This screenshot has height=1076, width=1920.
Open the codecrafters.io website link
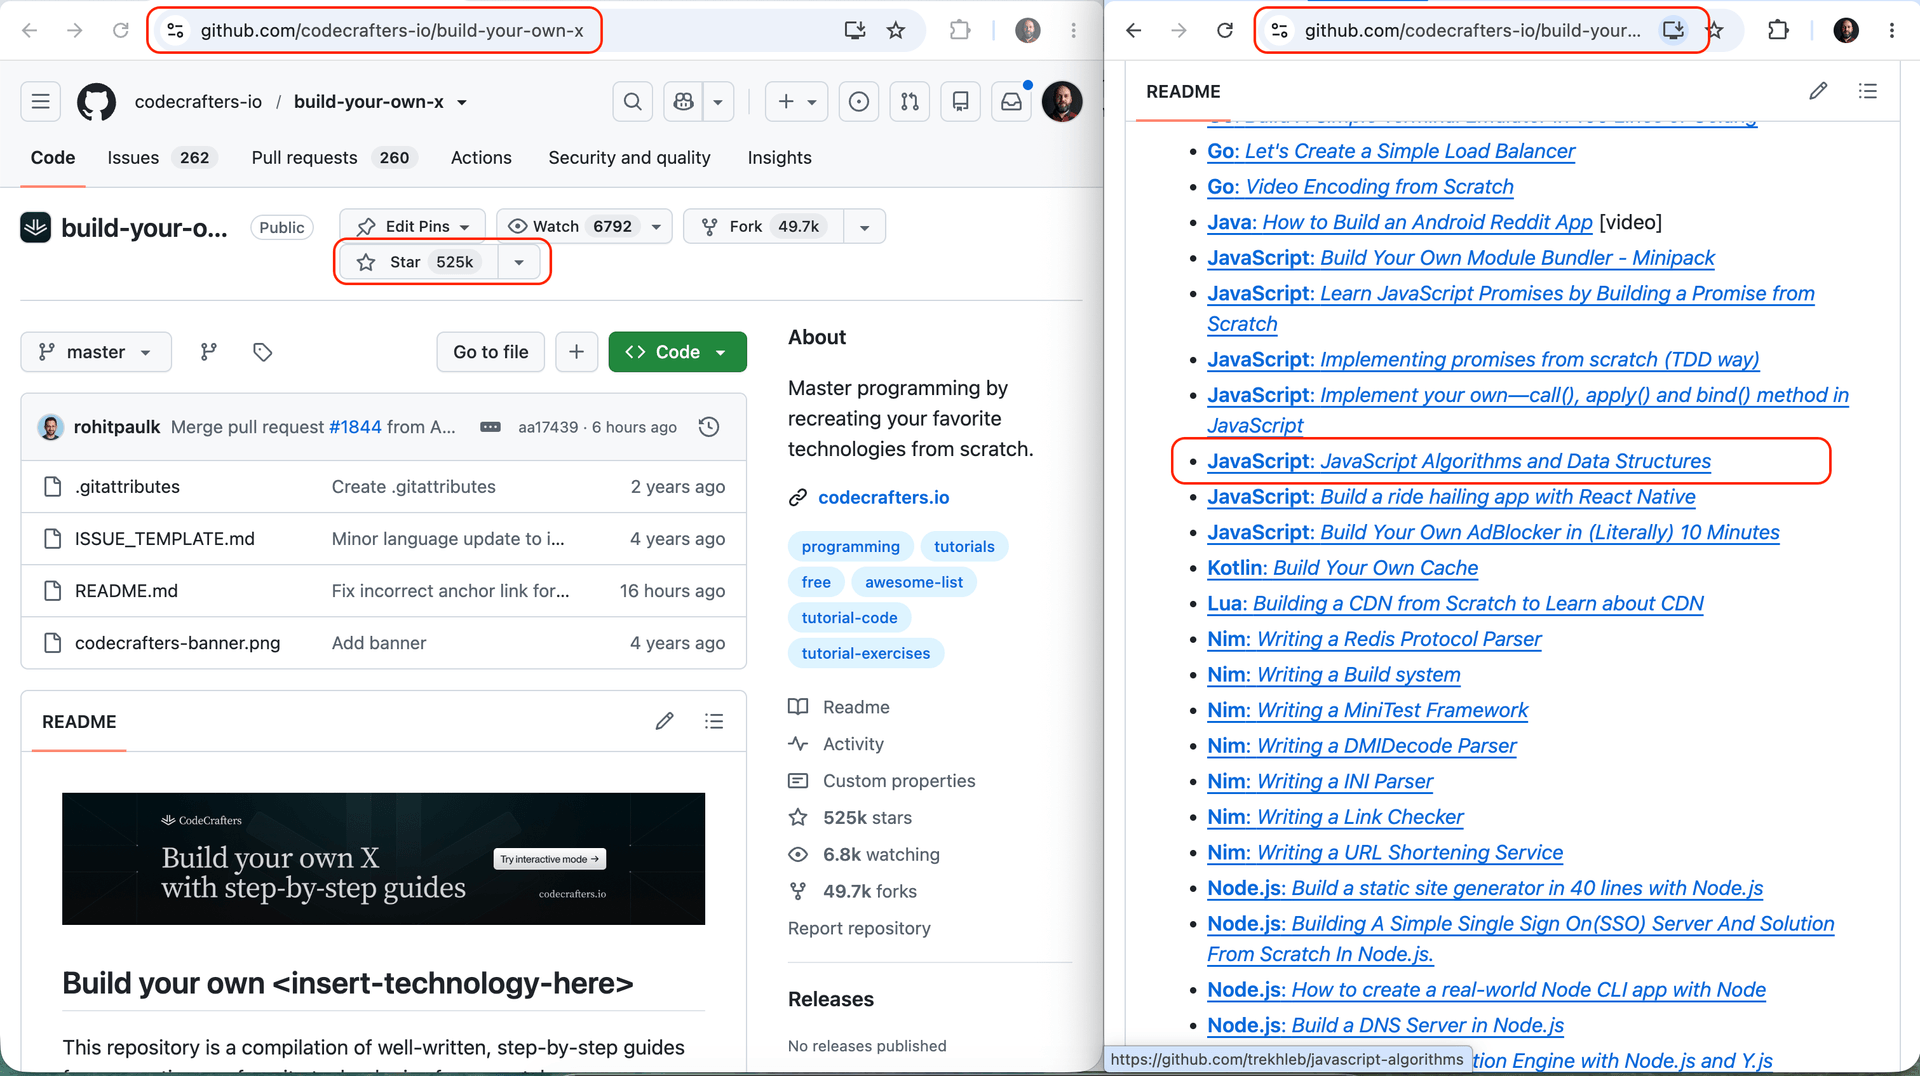(x=884, y=497)
